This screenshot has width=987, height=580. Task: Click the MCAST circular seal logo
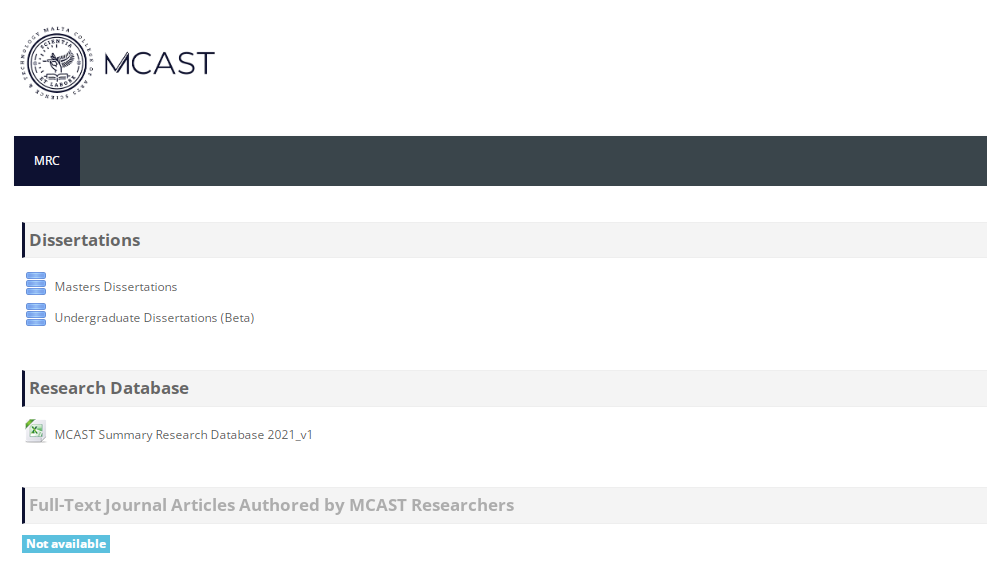tap(56, 64)
